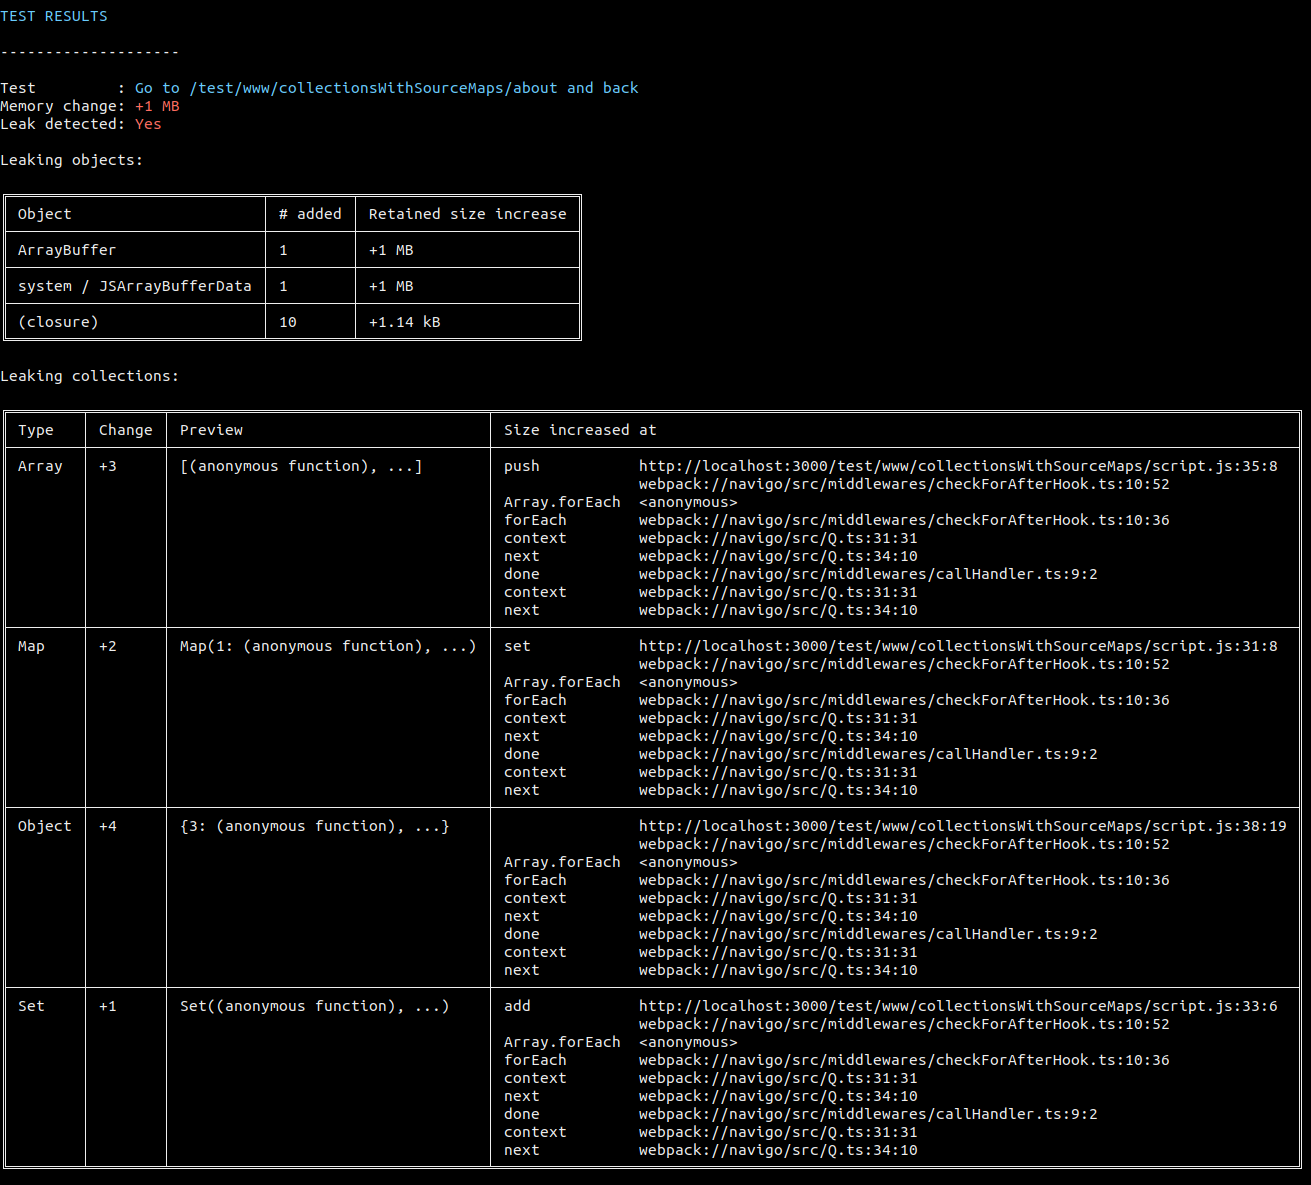Click the '+4' change value
This screenshot has height=1185, width=1311.
tap(108, 826)
